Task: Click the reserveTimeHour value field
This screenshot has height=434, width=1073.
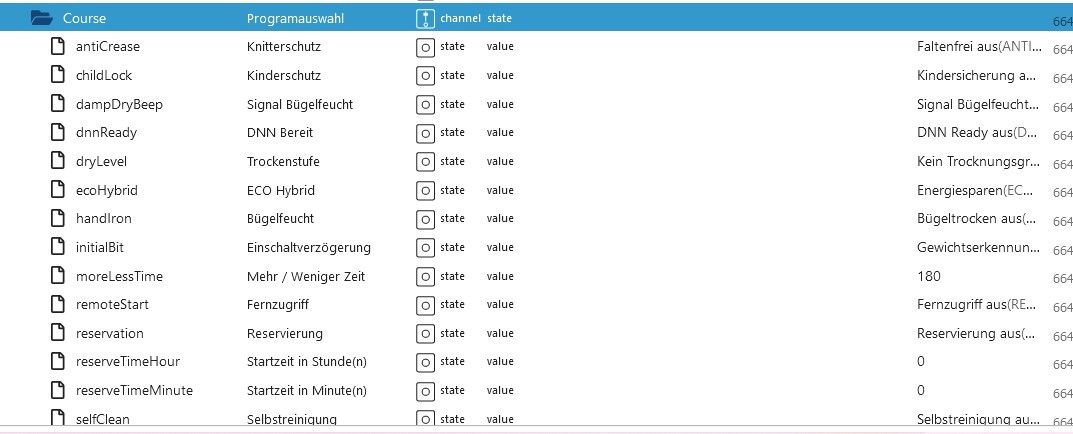Action: click(x=921, y=361)
